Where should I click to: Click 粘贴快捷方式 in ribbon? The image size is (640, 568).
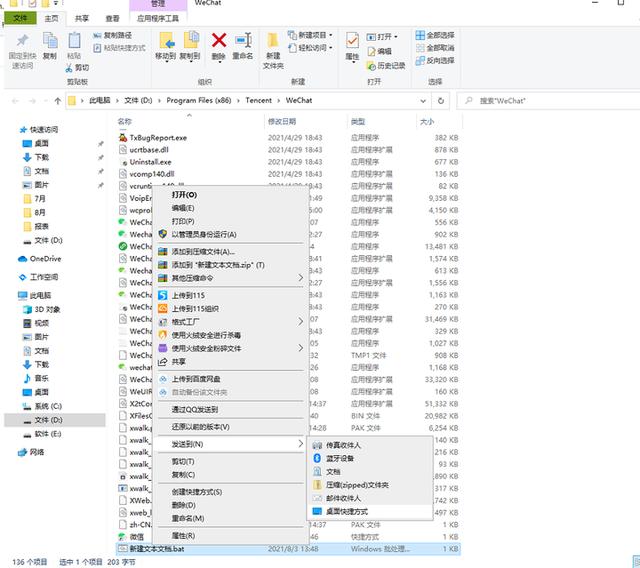(119, 48)
